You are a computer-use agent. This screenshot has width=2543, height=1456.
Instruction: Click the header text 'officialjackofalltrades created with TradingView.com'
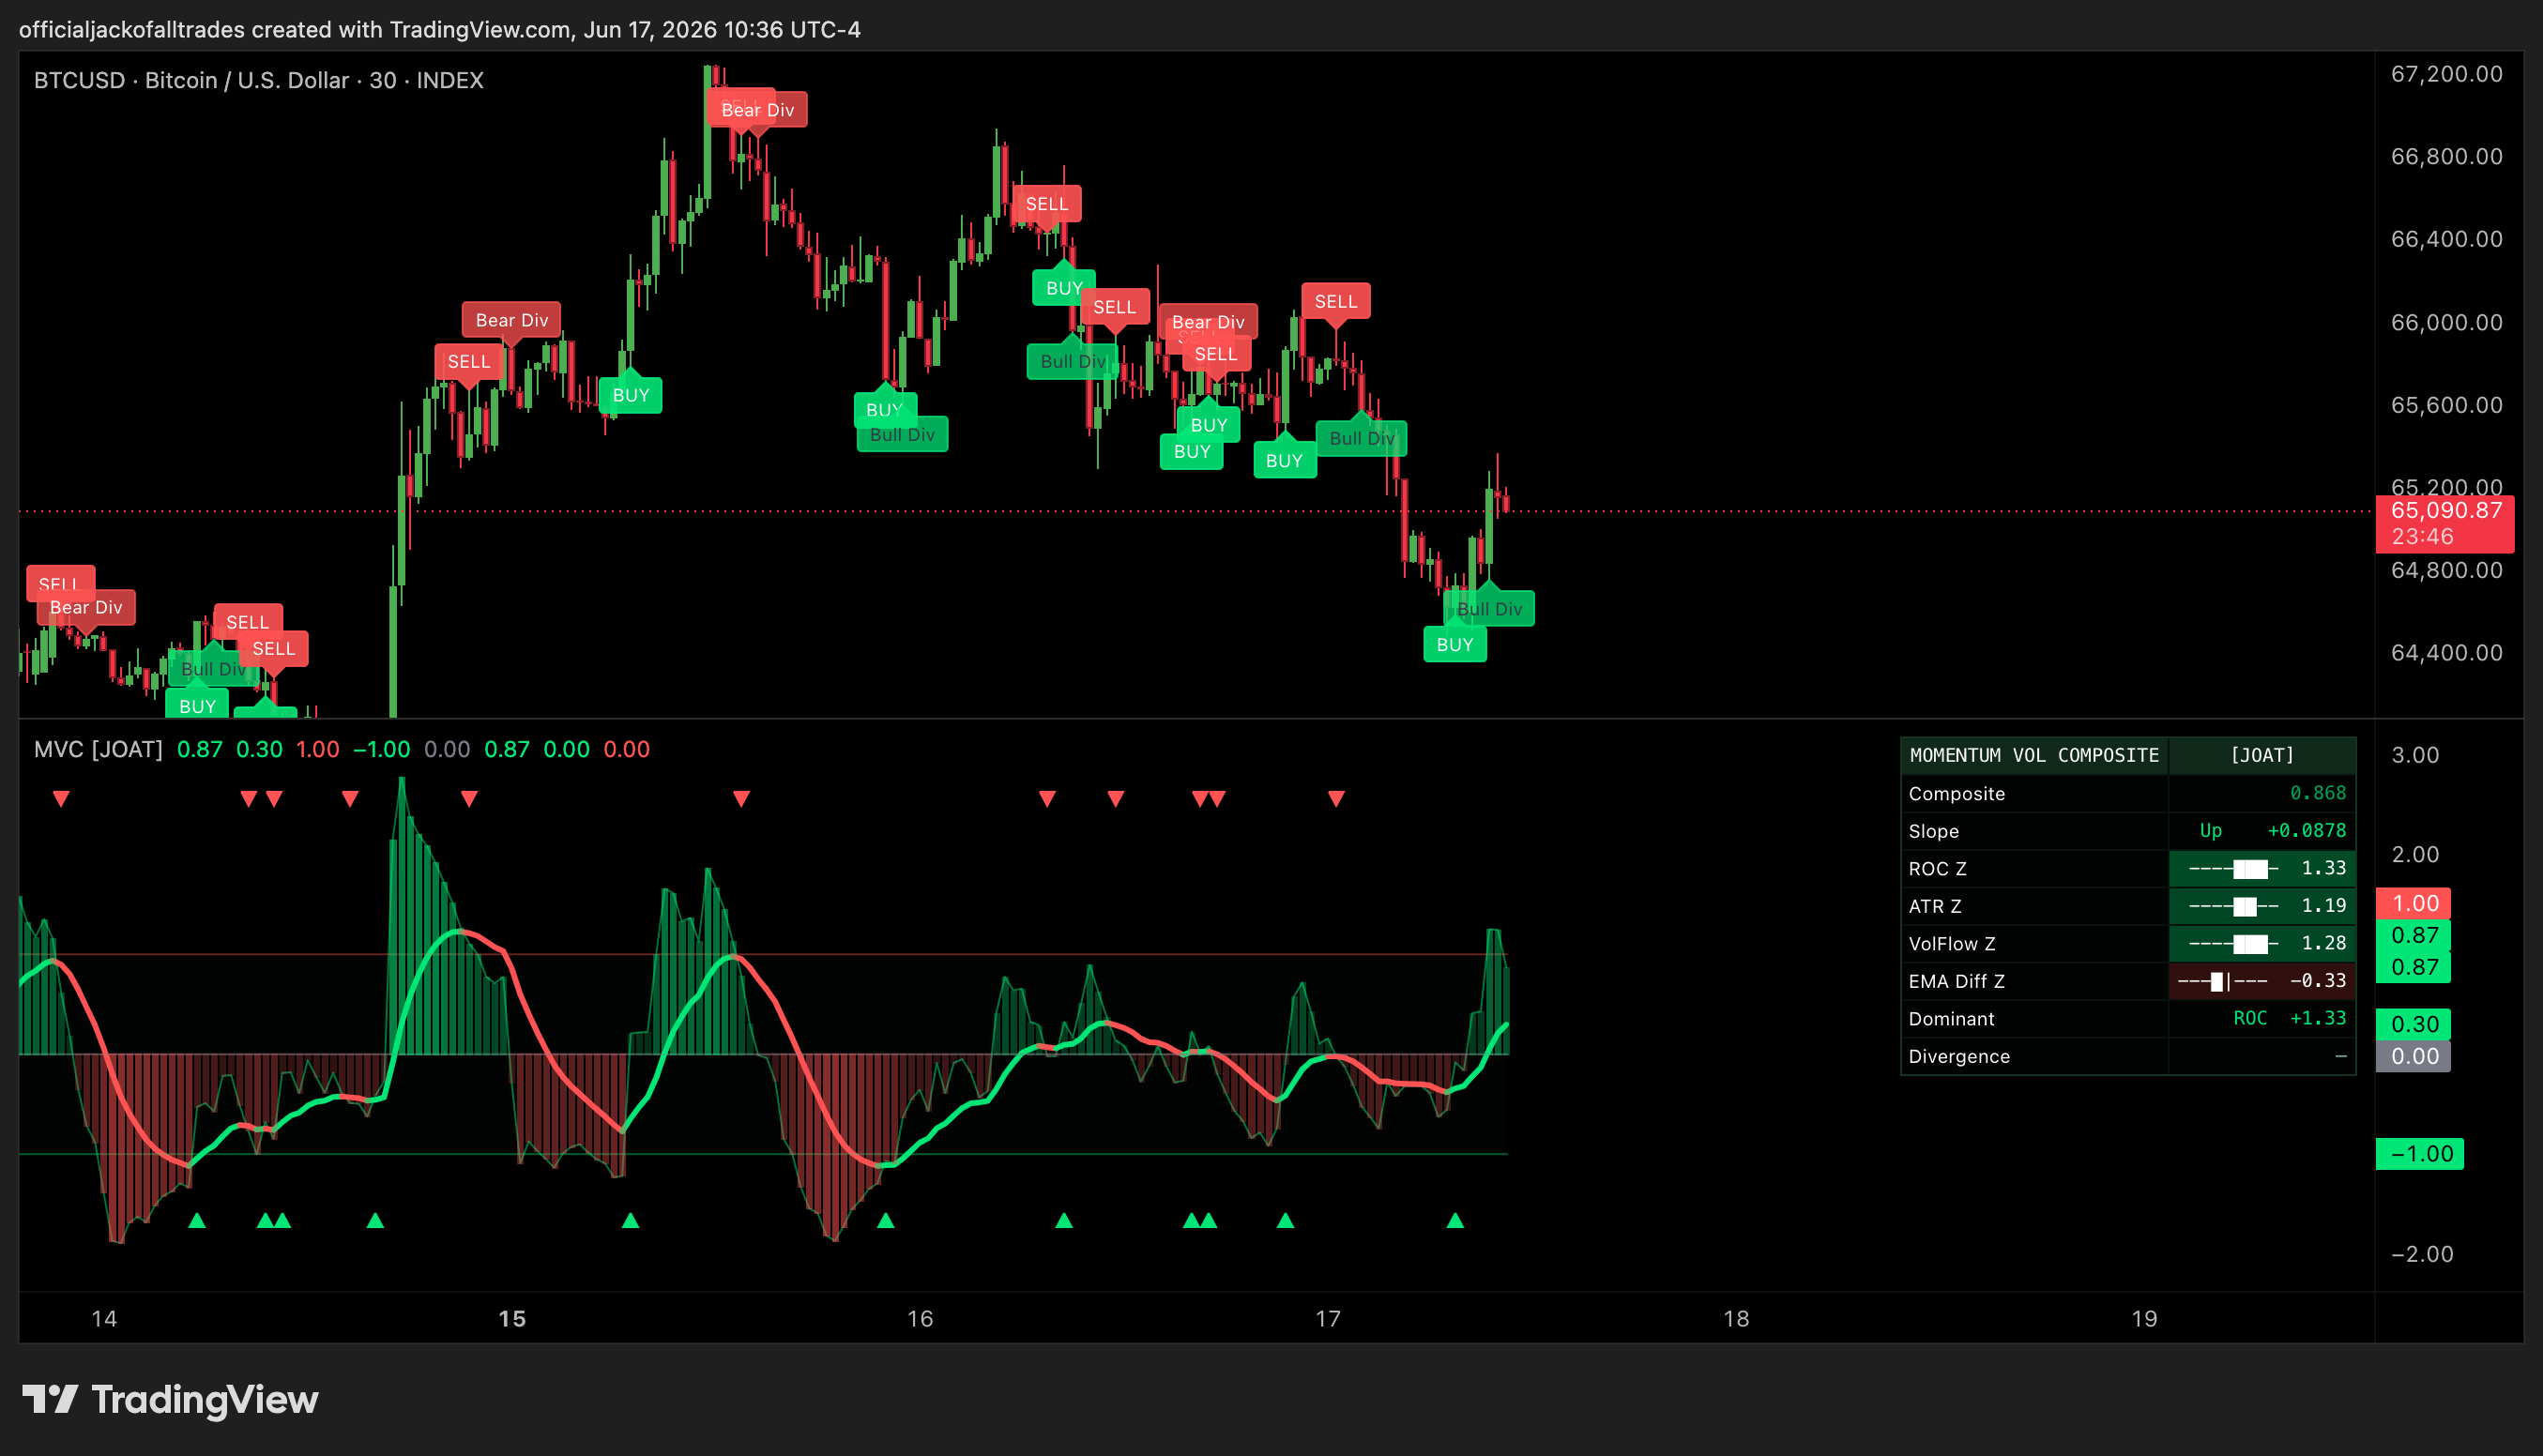click(295, 29)
